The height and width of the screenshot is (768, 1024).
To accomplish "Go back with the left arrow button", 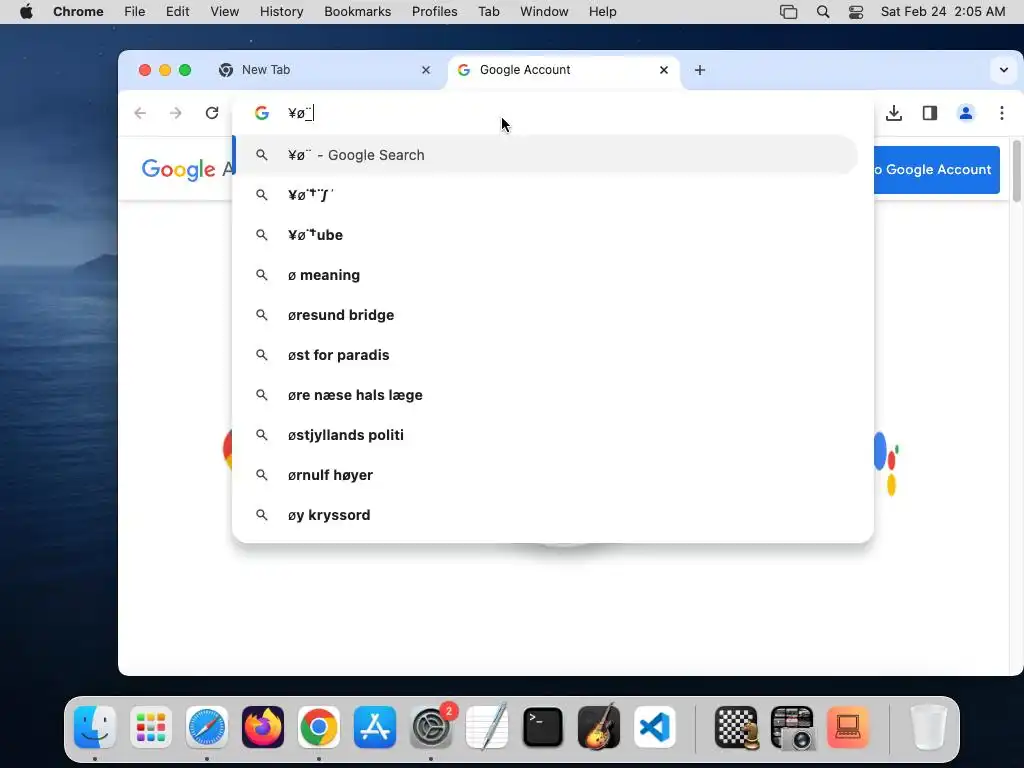I will coord(140,113).
